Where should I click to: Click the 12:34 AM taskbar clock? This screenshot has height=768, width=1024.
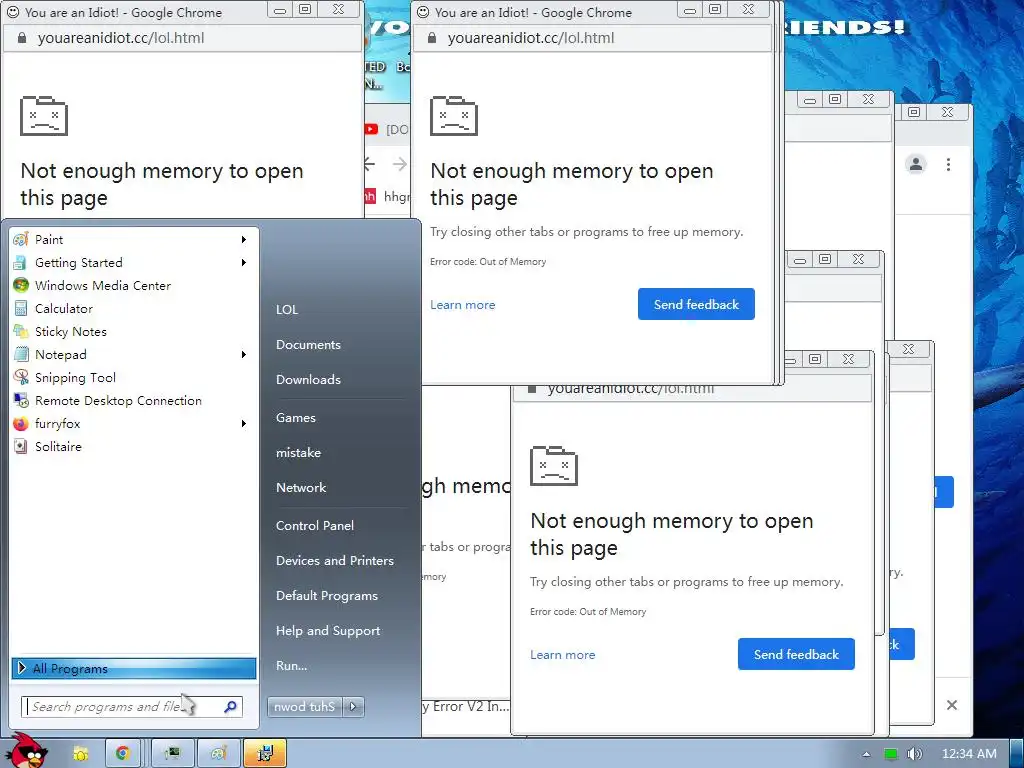point(969,754)
